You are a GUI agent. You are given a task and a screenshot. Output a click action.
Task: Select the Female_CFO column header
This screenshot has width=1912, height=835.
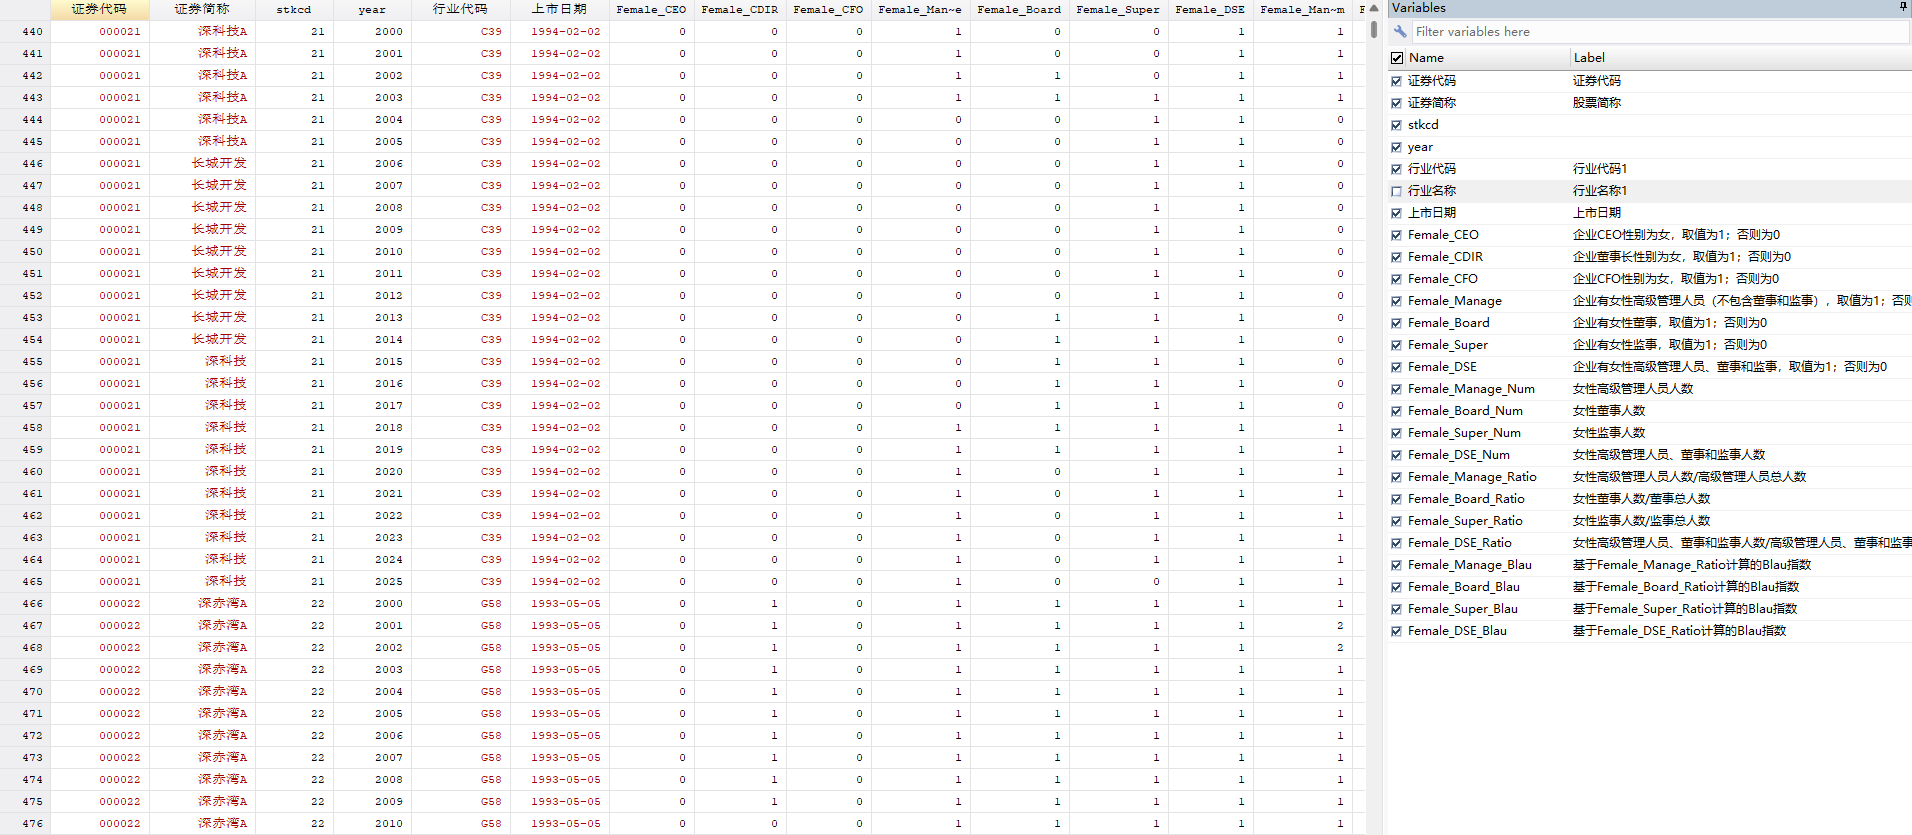(828, 9)
